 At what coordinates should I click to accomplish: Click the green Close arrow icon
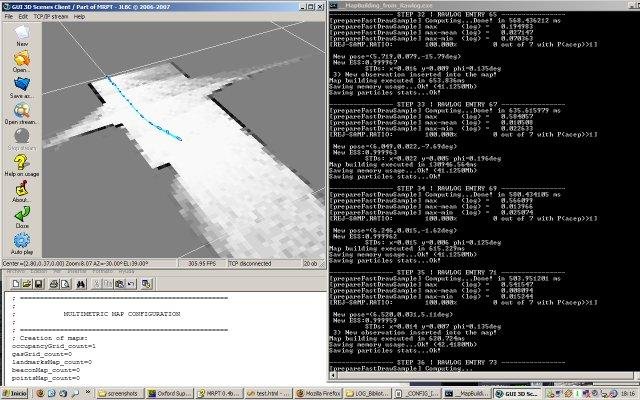point(22,214)
